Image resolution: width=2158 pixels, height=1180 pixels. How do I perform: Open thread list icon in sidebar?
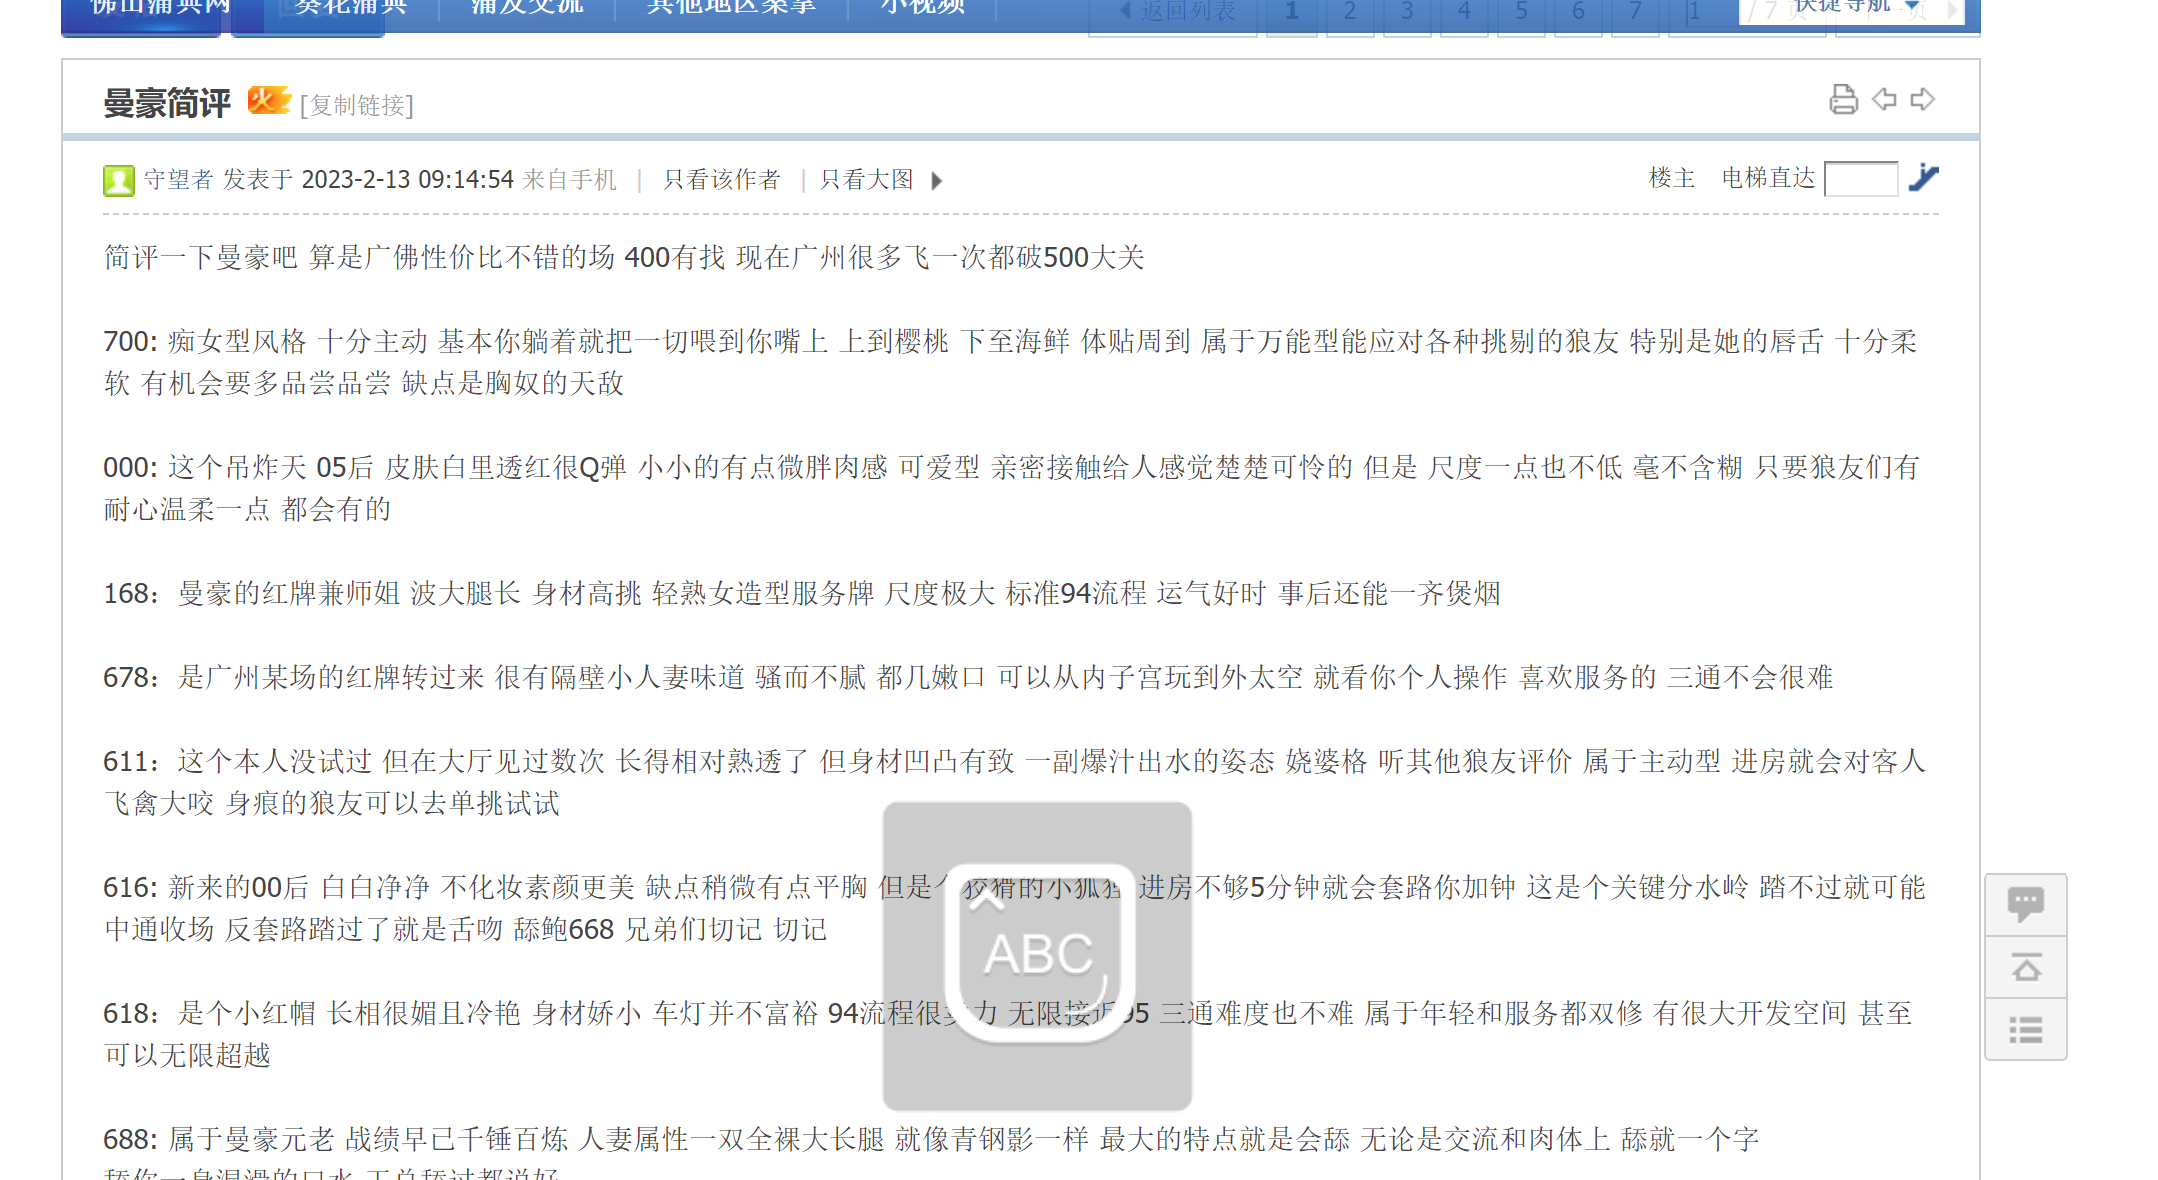pyautogui.click(x=2025, y=1030)
